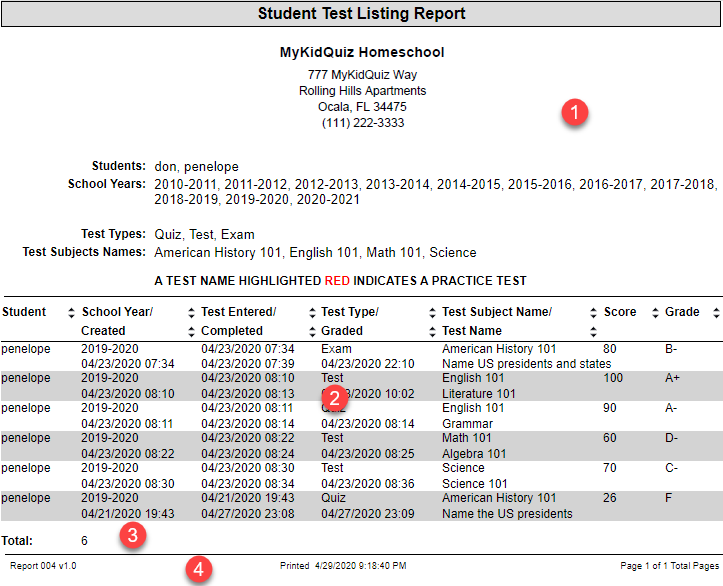Sort using arrows beside Test Entered/ header
The width and height of the screenshot is (723, 586).
point(312,313)
